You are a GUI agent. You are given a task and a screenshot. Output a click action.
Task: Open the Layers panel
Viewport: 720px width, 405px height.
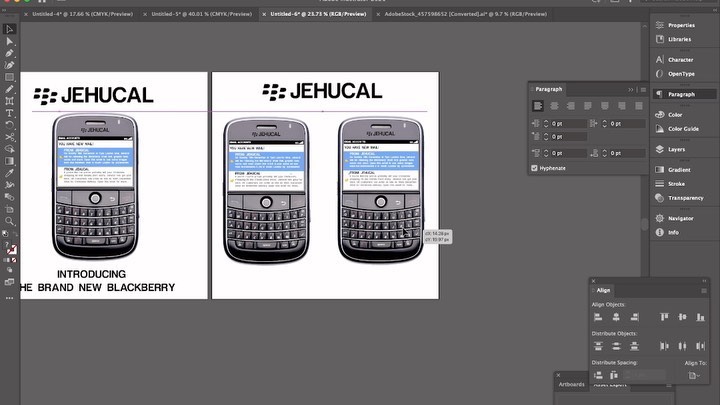[x=677, y=149]
